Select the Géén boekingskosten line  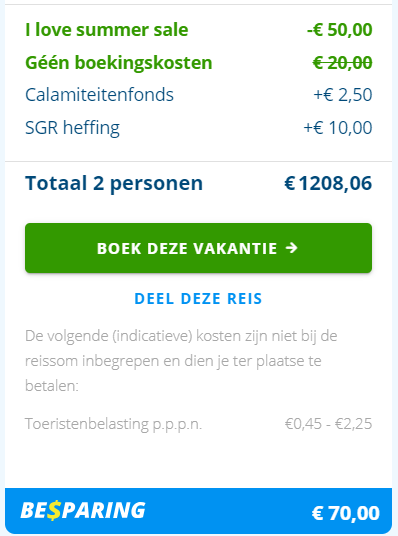(x=119, y=63)
